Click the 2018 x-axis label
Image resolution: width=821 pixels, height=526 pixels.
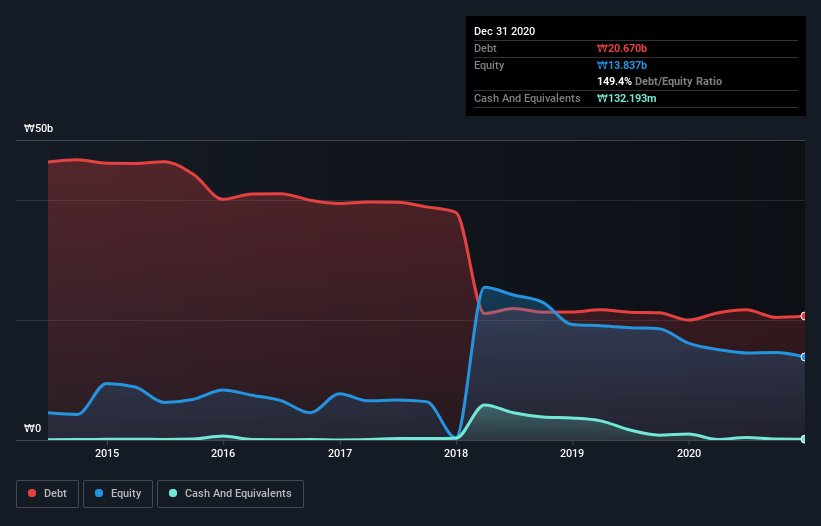click(x=456, y=453)
